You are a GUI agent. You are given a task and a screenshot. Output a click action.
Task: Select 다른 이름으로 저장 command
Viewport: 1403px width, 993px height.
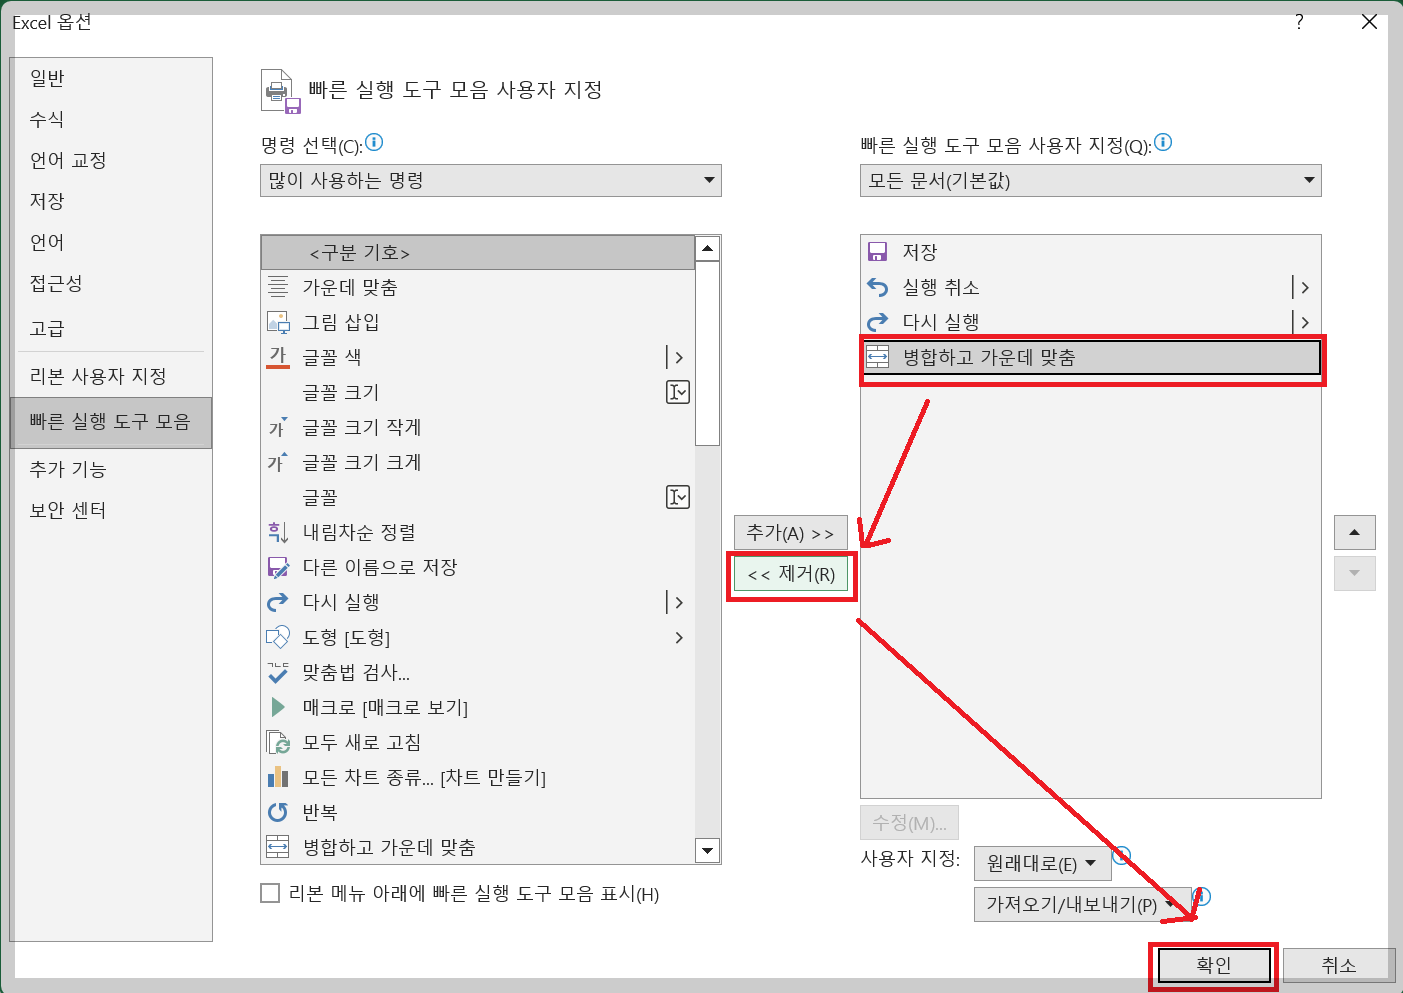378,567
